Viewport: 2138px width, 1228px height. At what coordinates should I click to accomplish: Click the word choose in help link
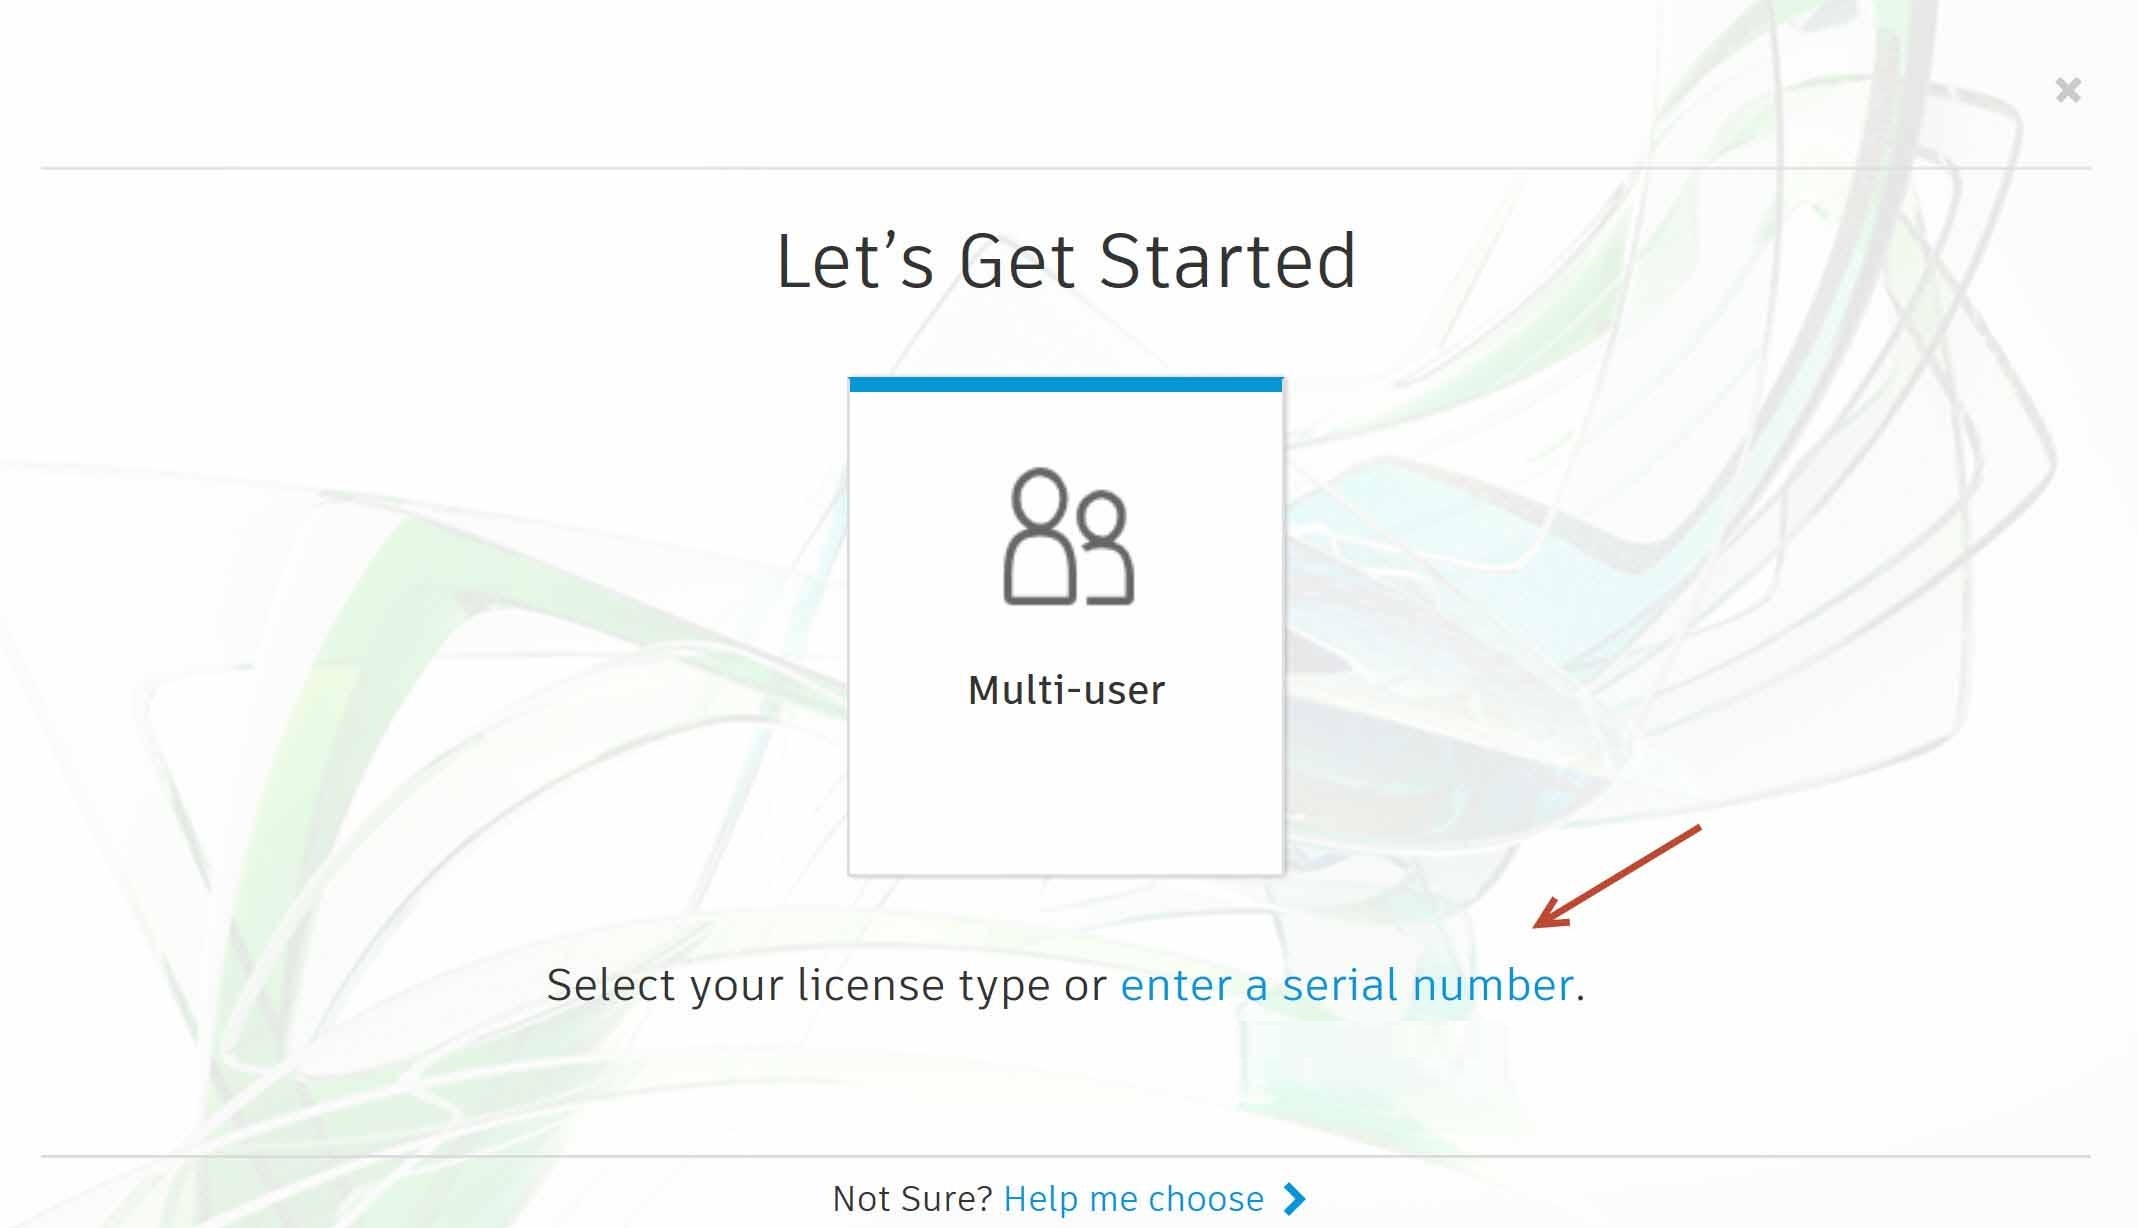pyautogui.click(x=1206, y=1198)
